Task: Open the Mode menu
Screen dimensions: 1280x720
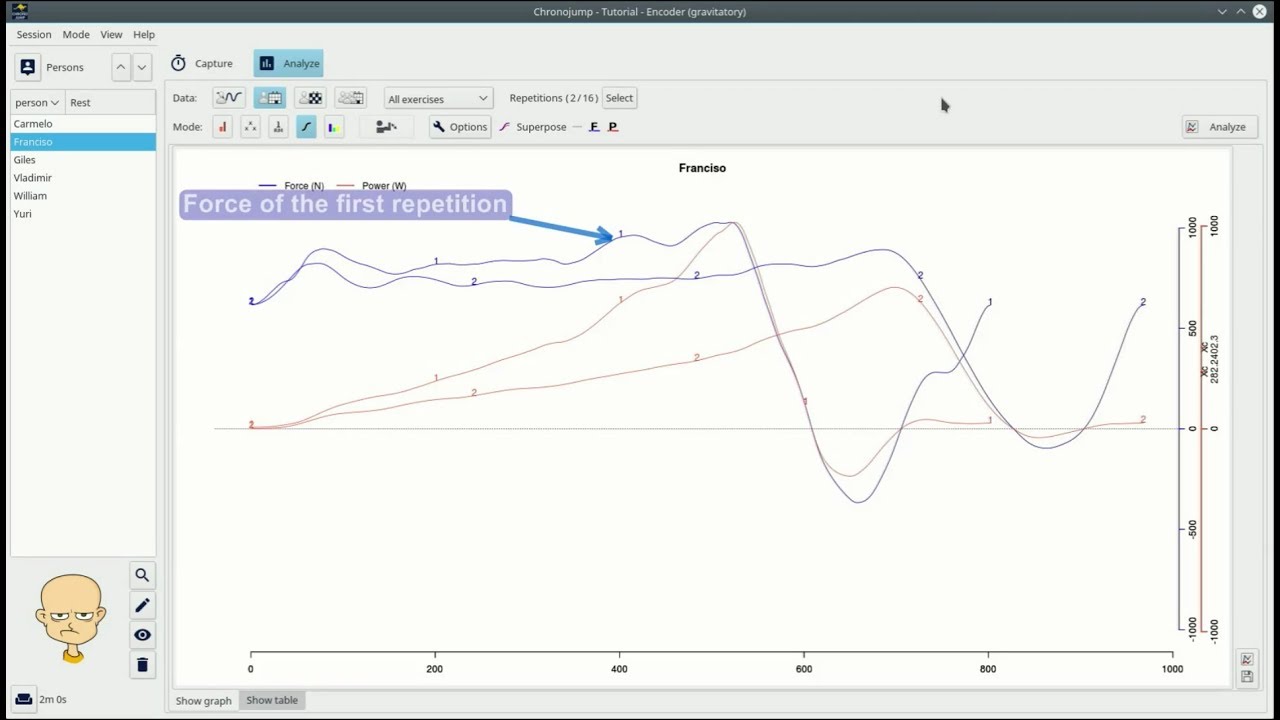Action: pyautogui.click(x=76, y=34)
